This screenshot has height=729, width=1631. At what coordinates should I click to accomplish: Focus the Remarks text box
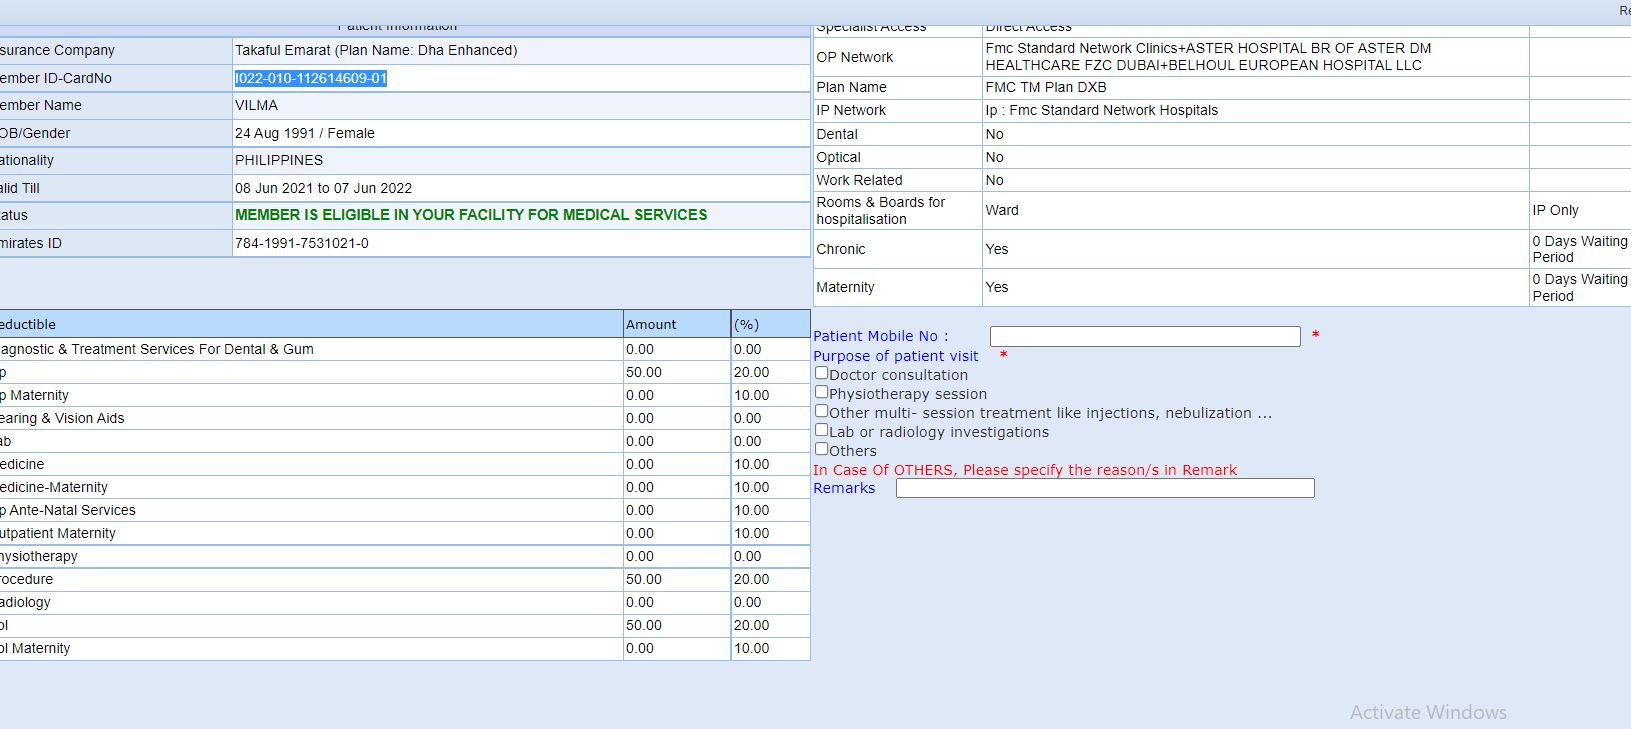1104,488
